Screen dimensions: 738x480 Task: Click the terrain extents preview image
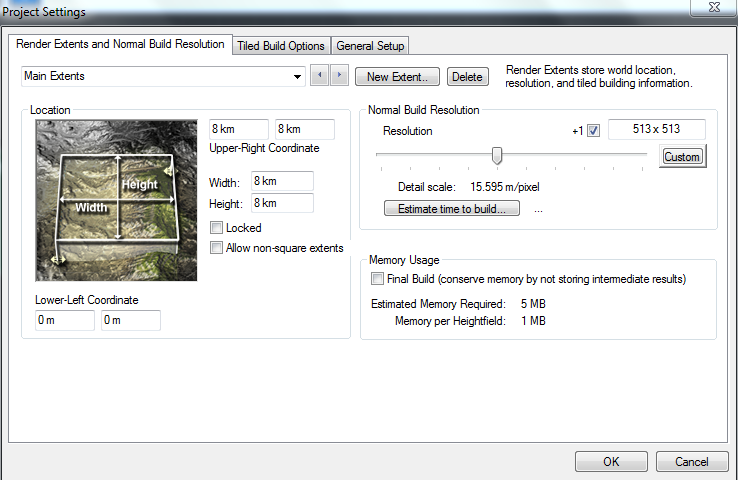tap(116, 200)
